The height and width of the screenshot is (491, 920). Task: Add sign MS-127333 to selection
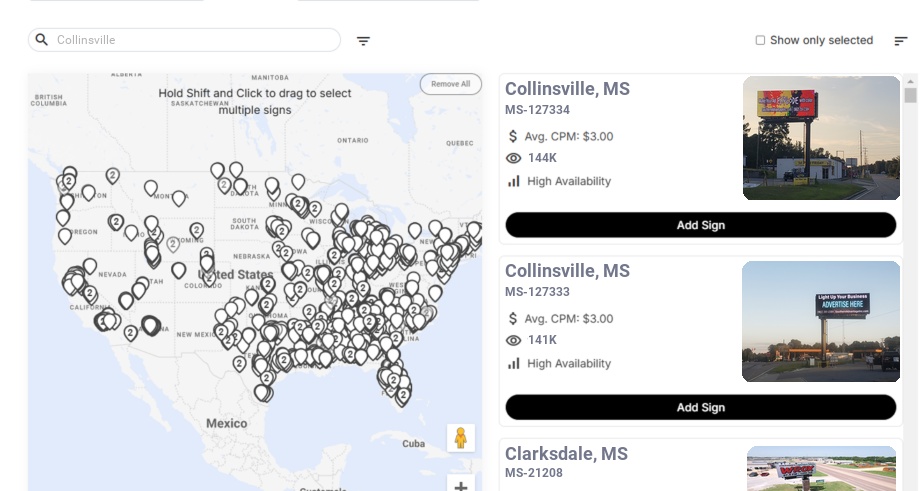[x=700, y=407]
